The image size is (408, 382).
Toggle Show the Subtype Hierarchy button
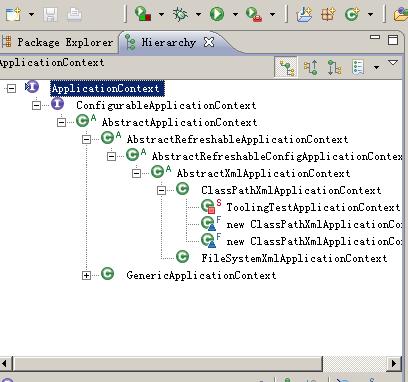334,67
